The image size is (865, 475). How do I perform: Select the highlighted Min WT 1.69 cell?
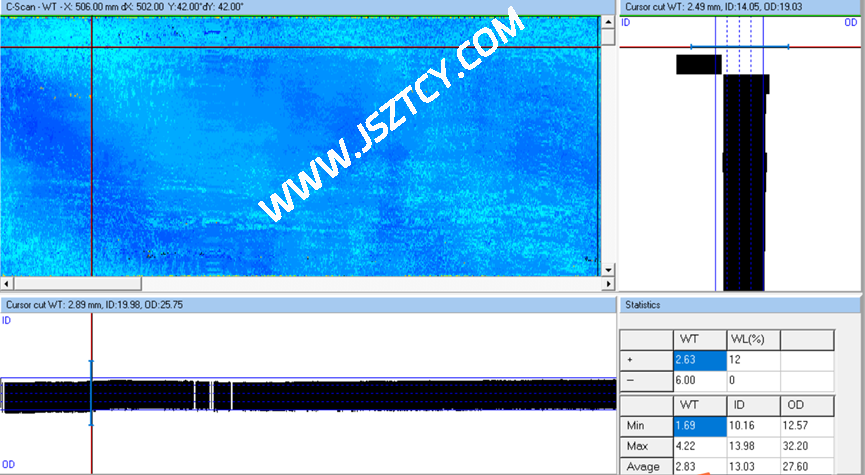coord(697,427)
